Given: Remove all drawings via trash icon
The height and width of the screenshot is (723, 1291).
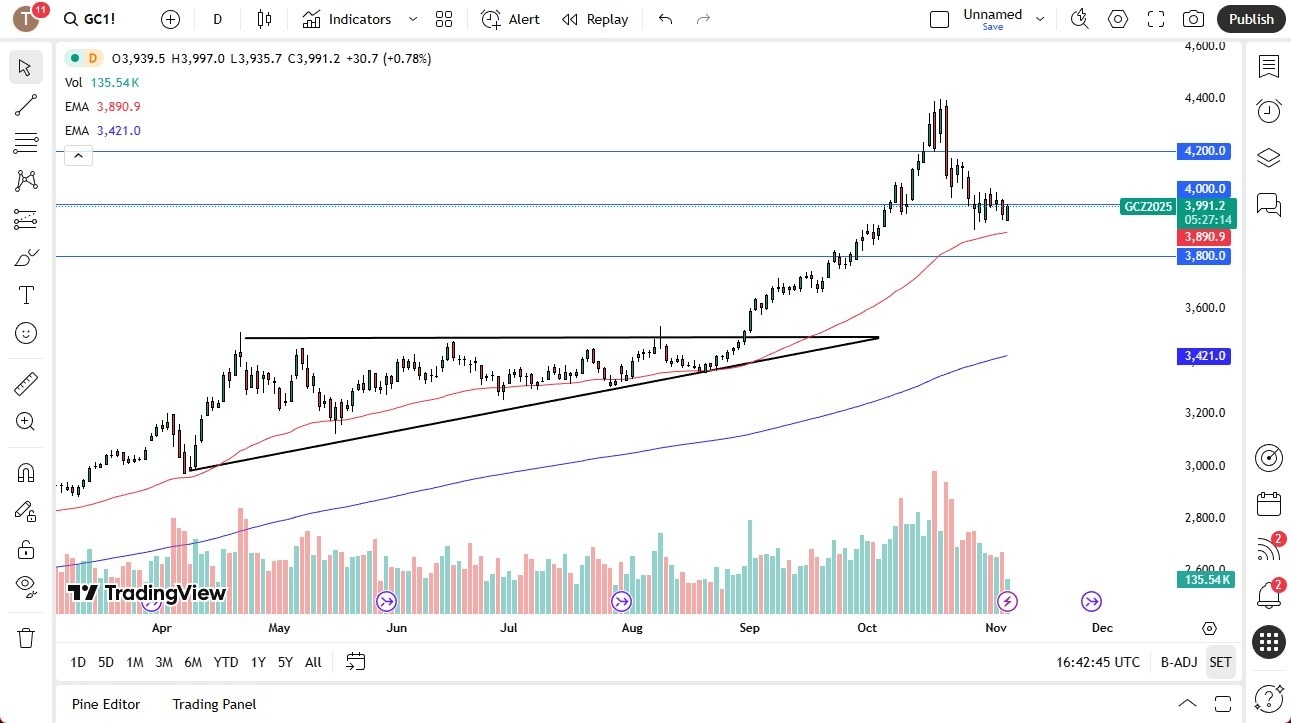Looking at the screenshot, I should 25,637.
